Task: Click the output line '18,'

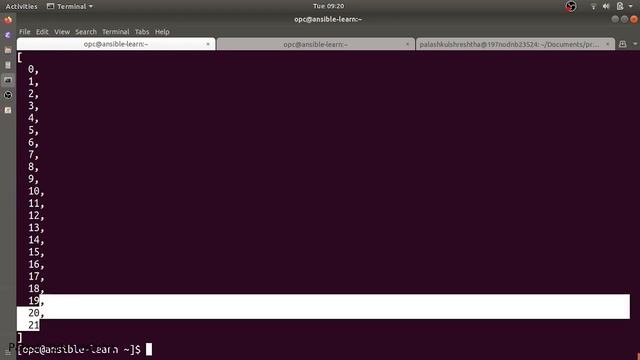Action: [x=36, y=289]
